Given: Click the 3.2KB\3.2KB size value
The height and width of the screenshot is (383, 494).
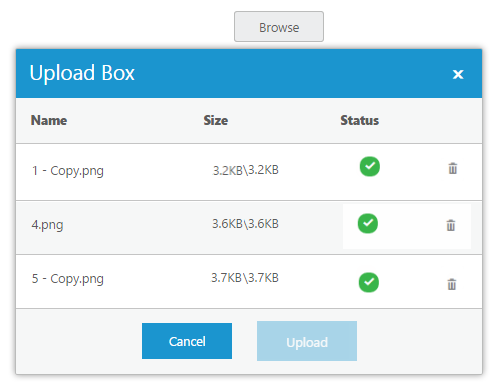Looking at the screenshot, I should [x=246, y=170].
